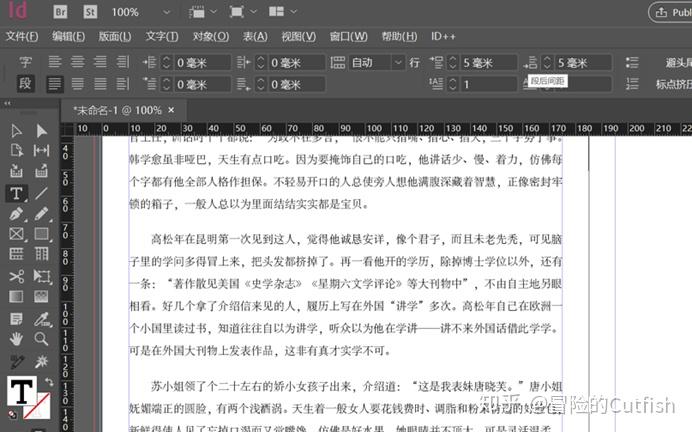Click the right indent 0毫米 field
This screenshot has height=432, width=692.
(297, 62)
